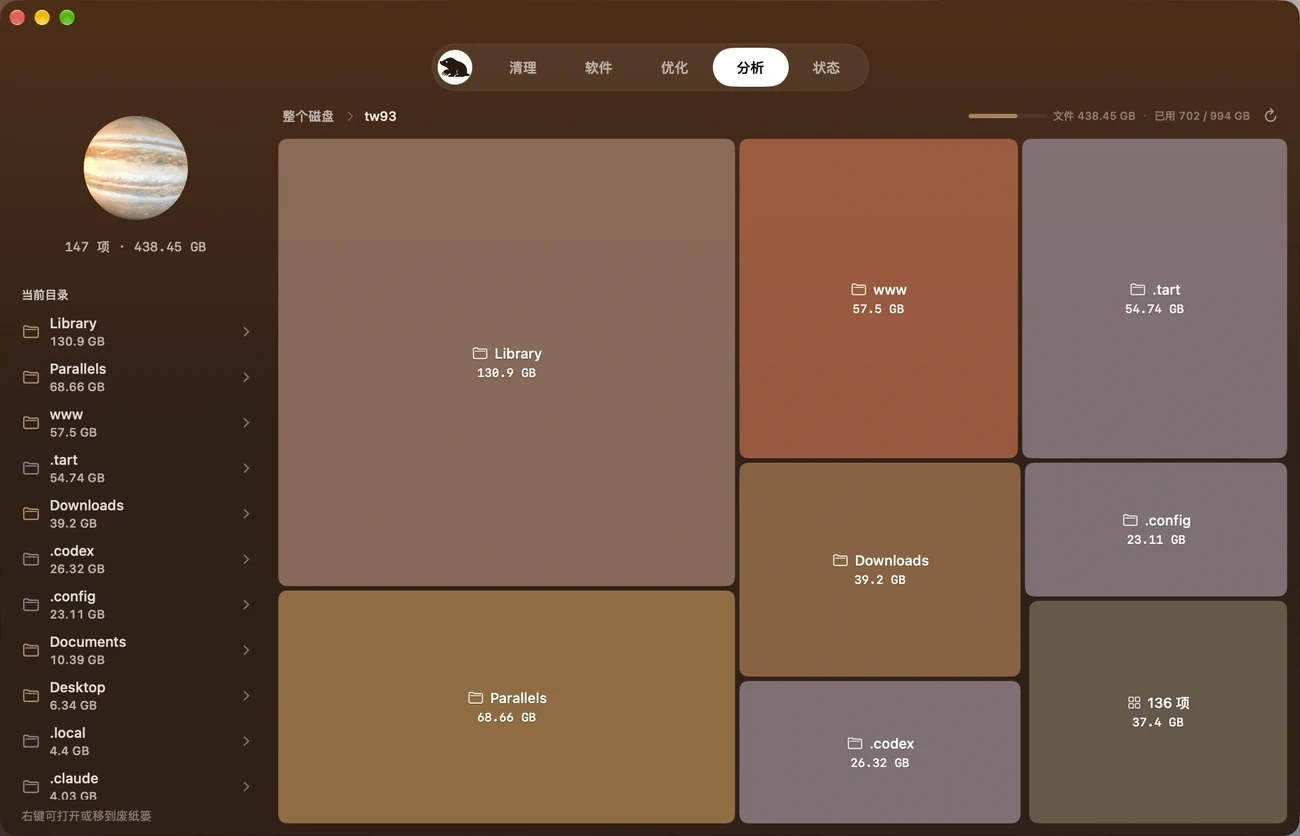Click folder icon on www treemap tile
Viewport: 1300px width, 836px height.
tap(858, 289)
